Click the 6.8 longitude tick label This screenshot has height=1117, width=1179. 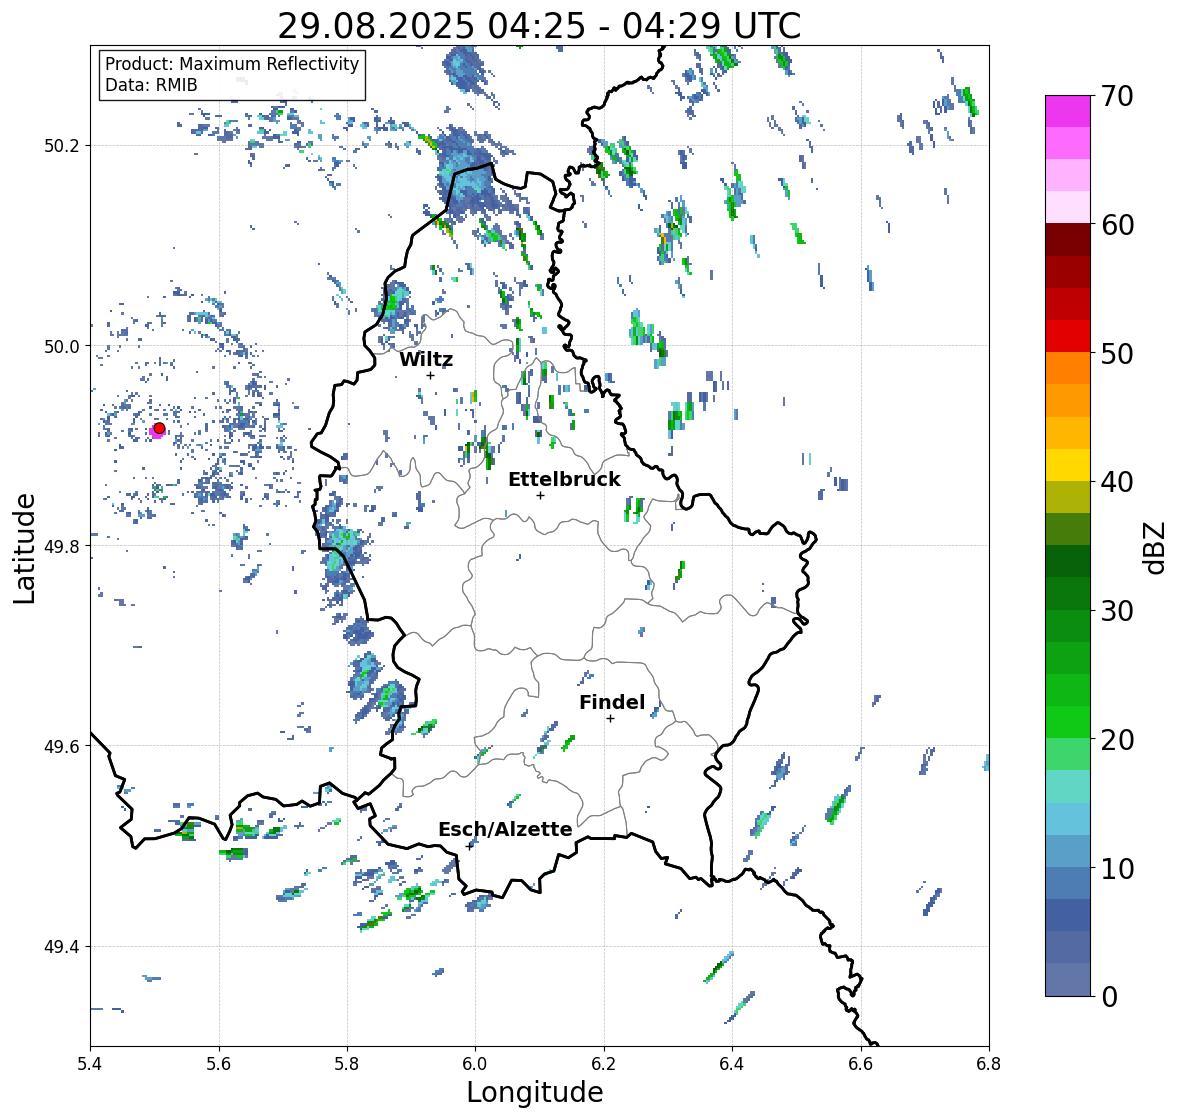989,1064
